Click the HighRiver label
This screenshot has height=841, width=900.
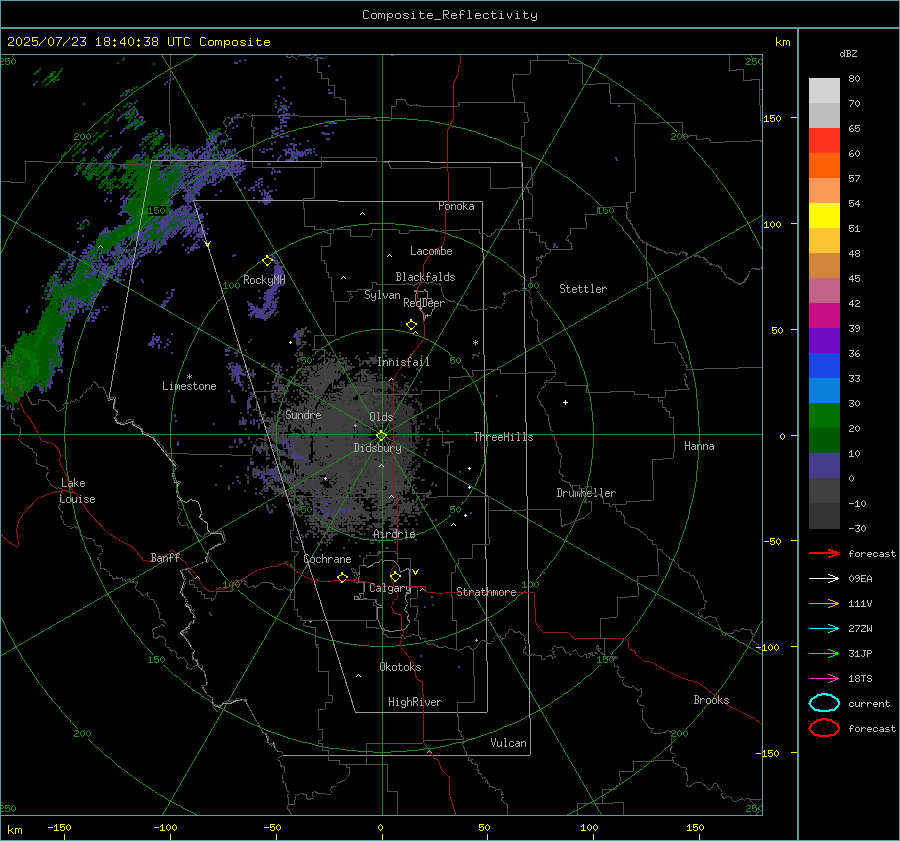(415, 702)
